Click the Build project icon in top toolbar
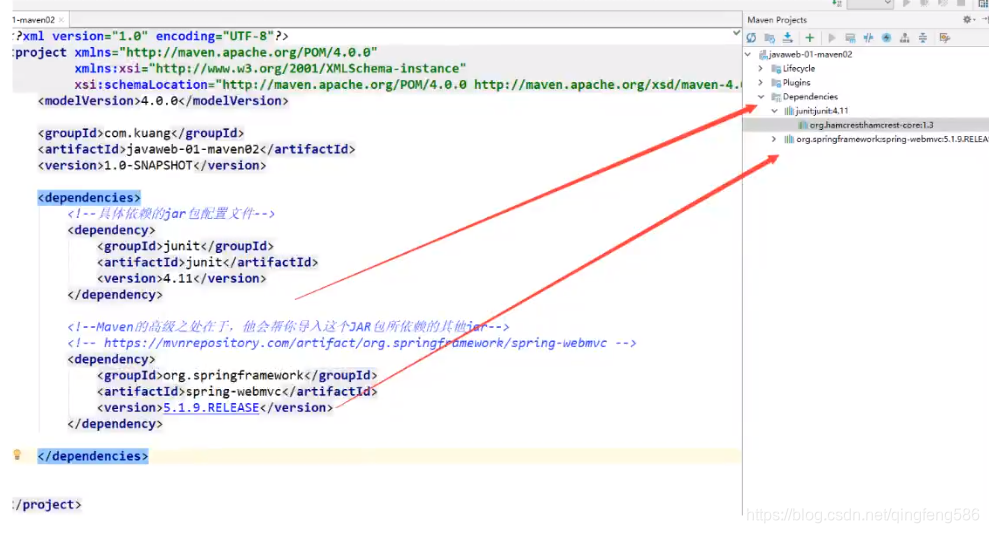The width and height of the screenshot is (989, 533). [837, 3]
